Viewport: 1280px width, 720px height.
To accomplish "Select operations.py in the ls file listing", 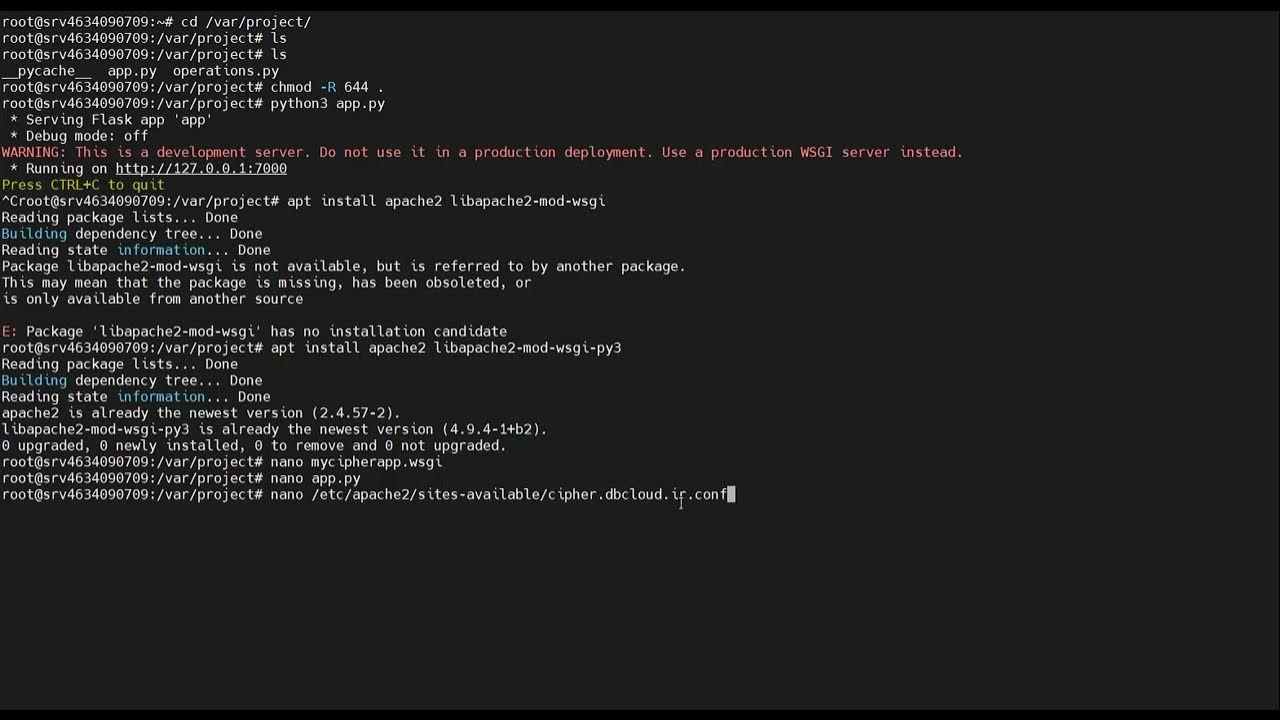I will 226,71.
